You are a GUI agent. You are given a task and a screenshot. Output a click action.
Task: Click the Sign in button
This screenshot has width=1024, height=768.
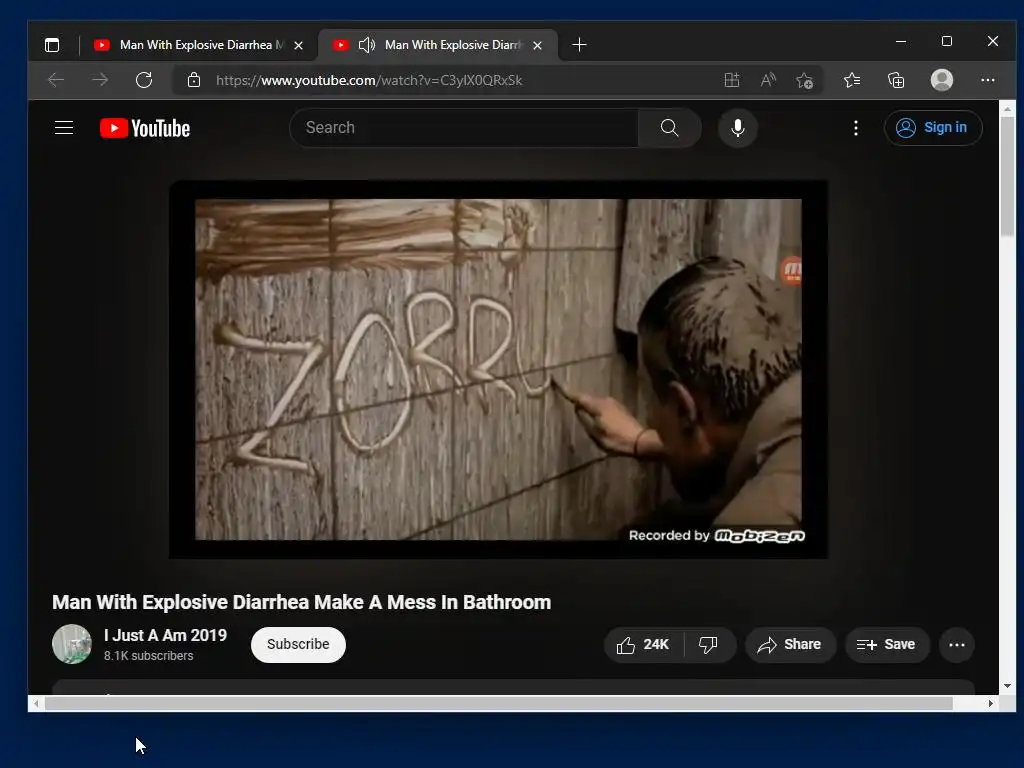pos(933,127)
